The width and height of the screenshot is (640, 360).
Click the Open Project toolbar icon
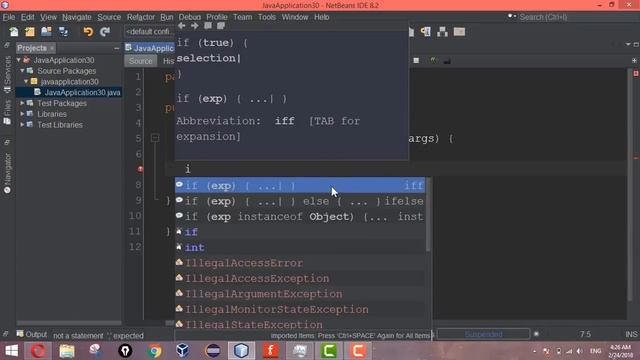pos(47,32)
